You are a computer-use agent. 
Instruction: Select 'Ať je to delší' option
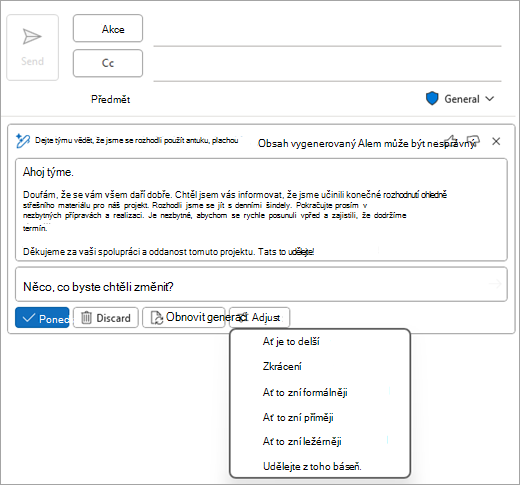[x=291, y=341]
